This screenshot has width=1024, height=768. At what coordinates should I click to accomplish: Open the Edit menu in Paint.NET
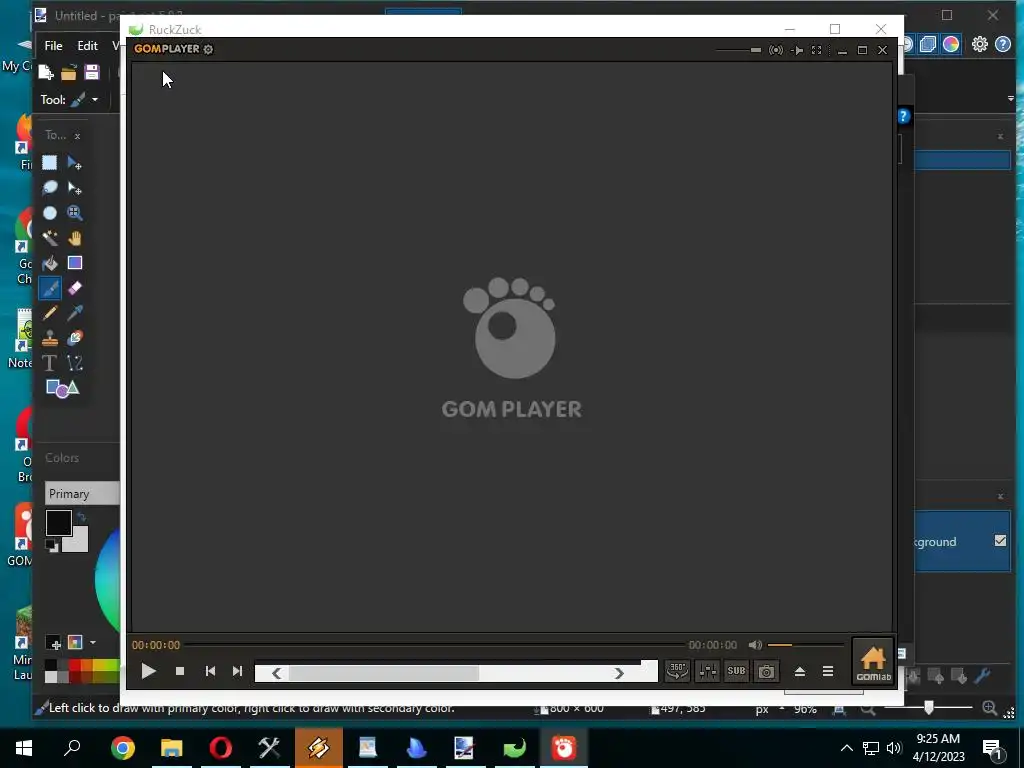[x=87, y=46]
